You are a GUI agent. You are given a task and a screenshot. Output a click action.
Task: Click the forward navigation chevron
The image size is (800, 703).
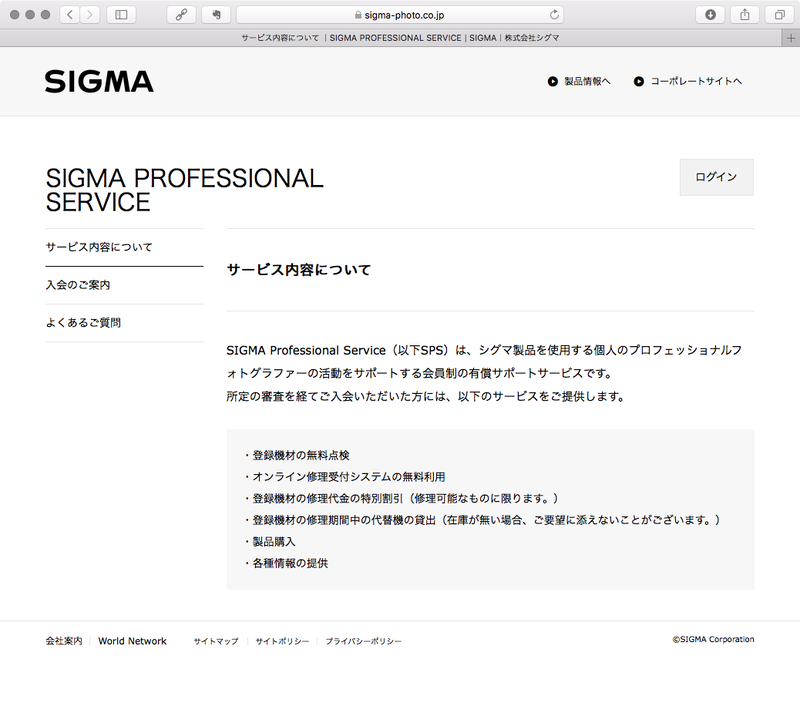click(x=91, y=14)
